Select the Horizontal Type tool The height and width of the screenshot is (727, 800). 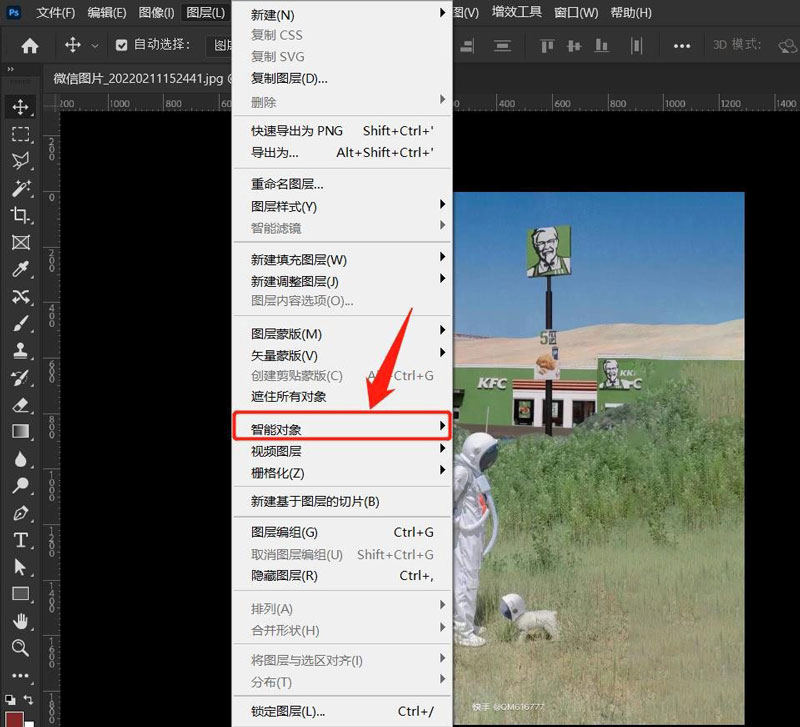(22, 540)
